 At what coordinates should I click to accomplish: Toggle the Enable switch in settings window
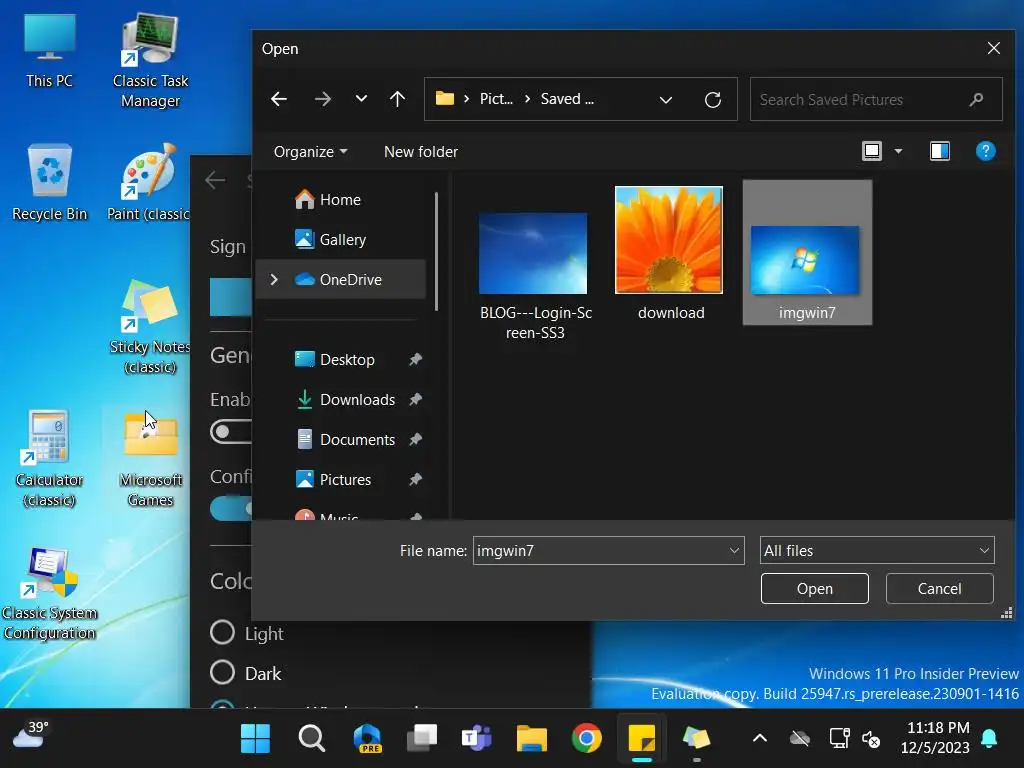(x=231, y=432)
